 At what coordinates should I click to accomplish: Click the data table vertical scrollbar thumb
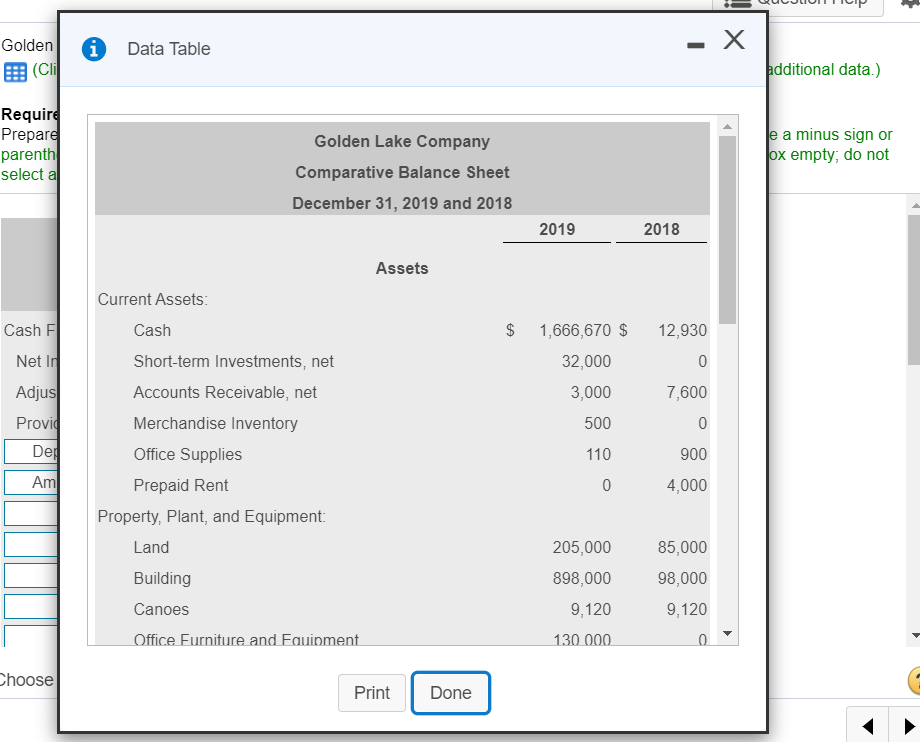point(728,230)
